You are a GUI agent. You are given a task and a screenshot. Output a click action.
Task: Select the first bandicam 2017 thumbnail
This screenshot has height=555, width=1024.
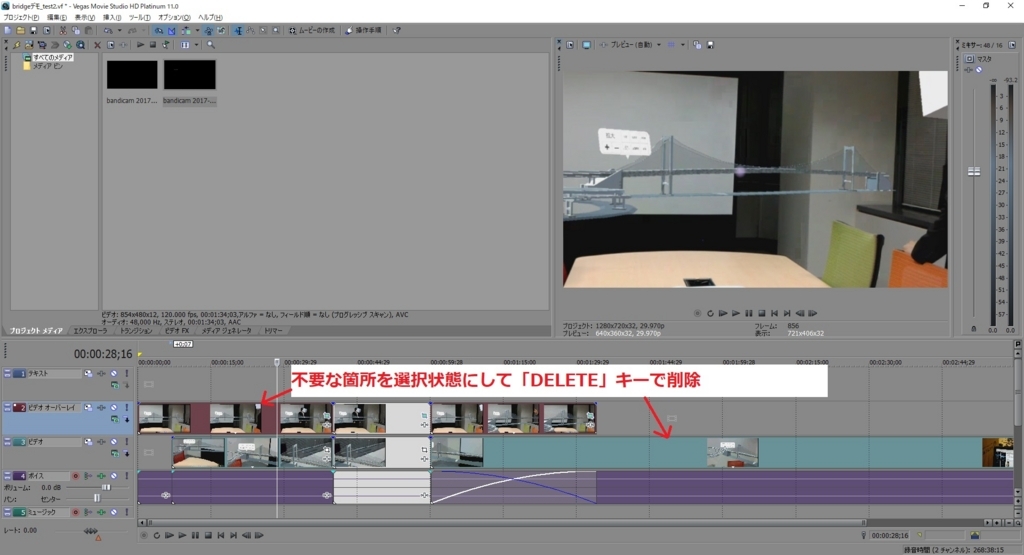(132, 74)
